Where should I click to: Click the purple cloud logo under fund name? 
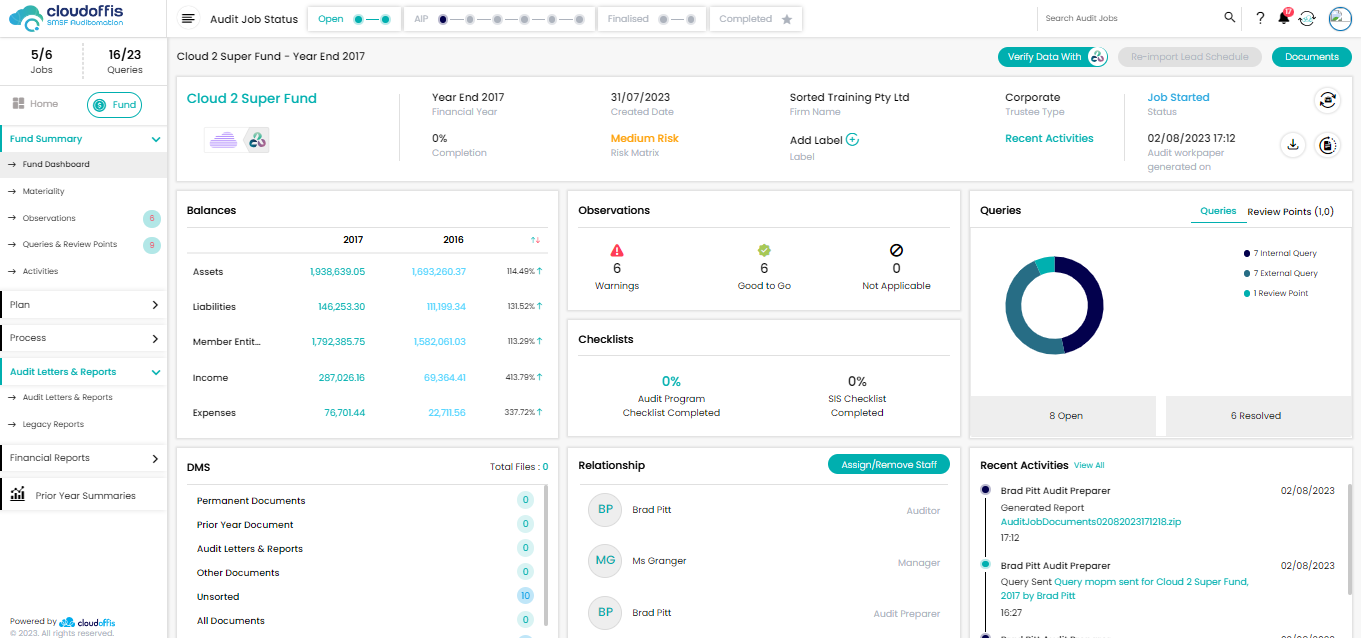click(224, 140)
